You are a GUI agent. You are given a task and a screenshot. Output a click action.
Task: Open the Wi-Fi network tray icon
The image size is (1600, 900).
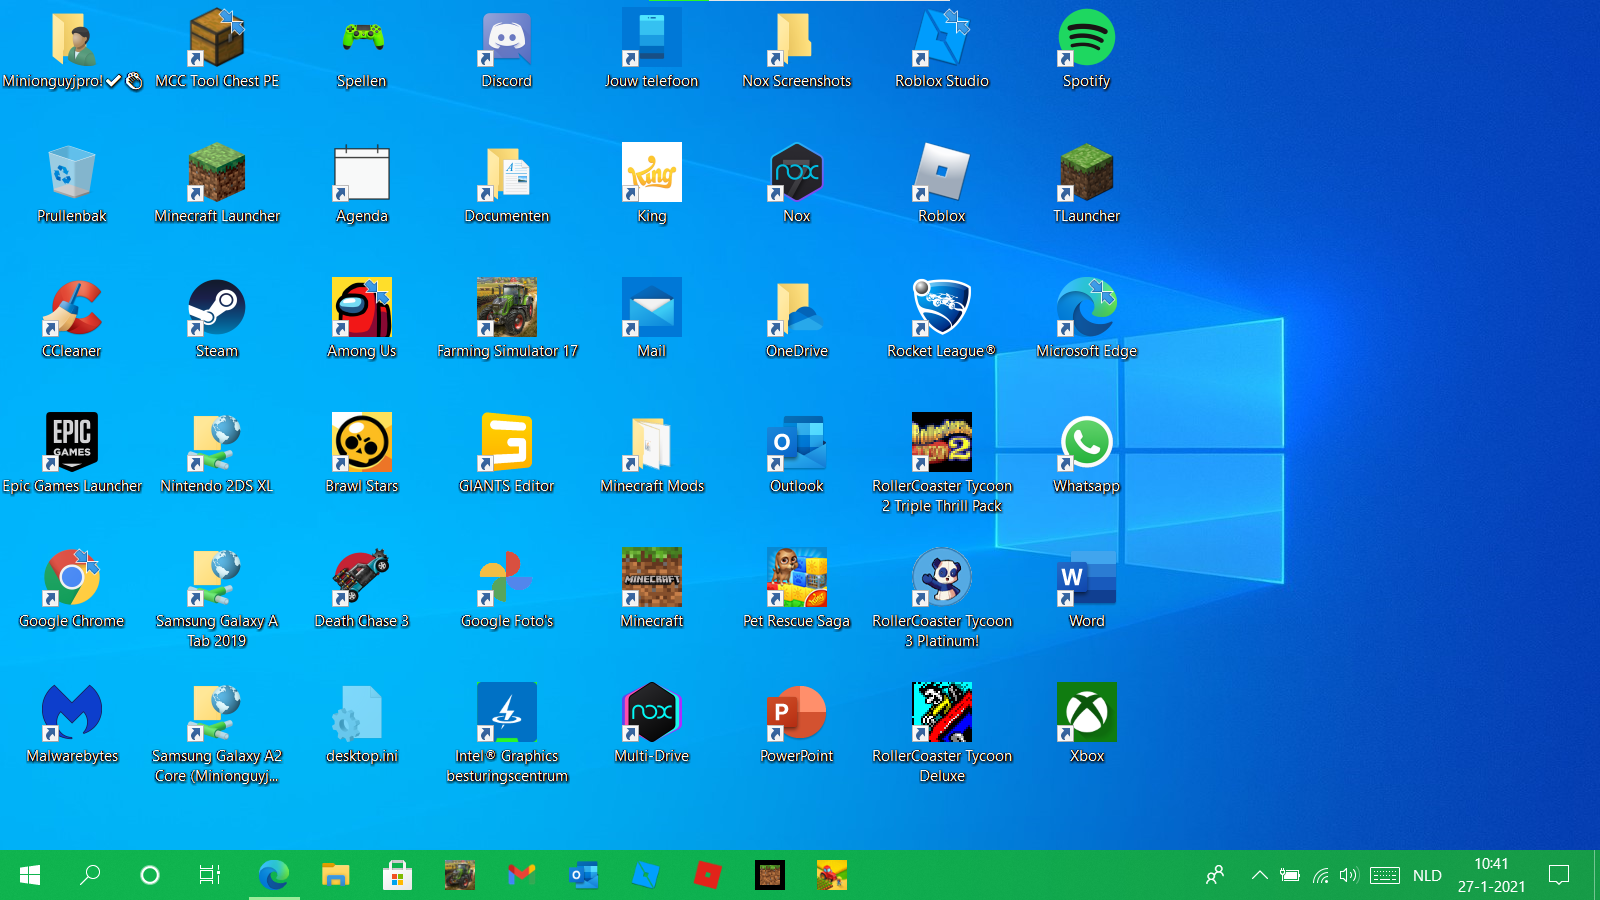pos(1320,875)
